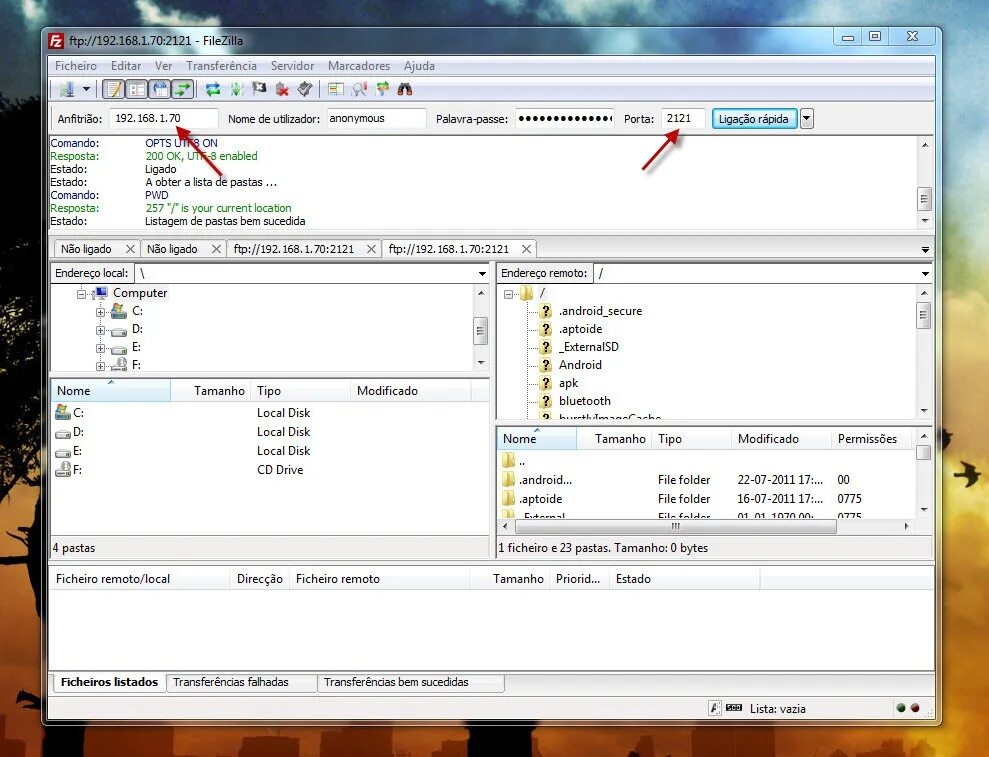Refresh the file and folder lists
This screenshot has width=989, height=757.
213,90
